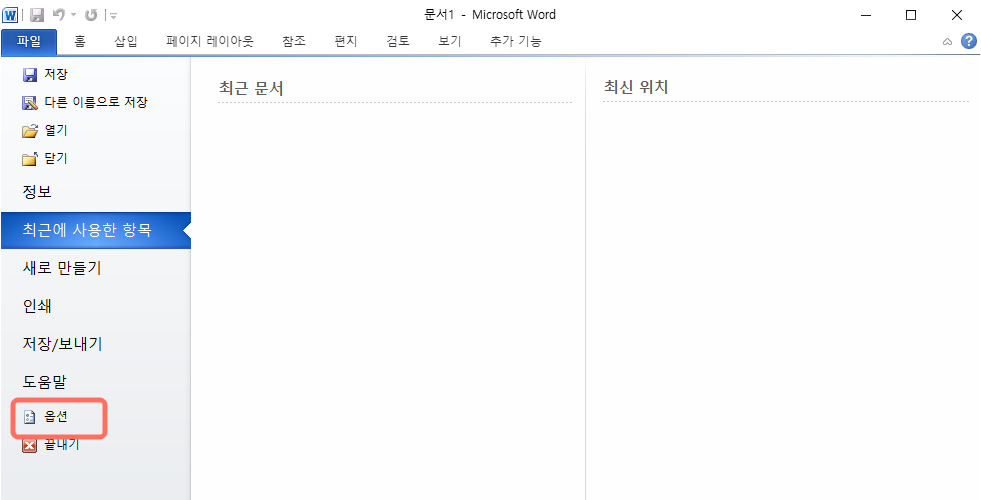Collapse the ribbon with the caret icon
The image size is (981, 500).
[947, 43]
